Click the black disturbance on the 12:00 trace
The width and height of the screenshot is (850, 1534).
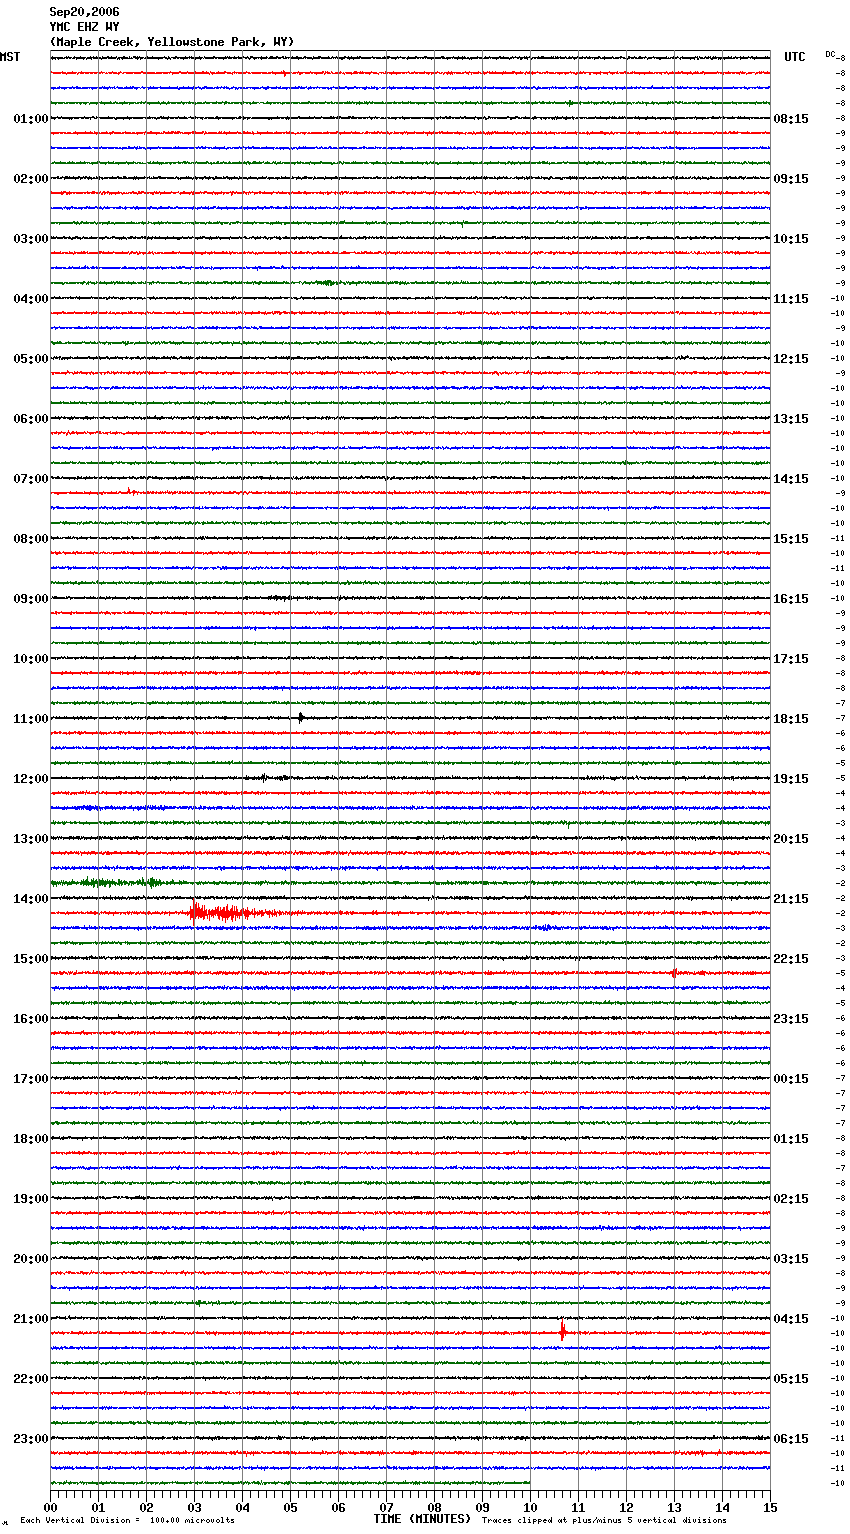tap(268, 777)
